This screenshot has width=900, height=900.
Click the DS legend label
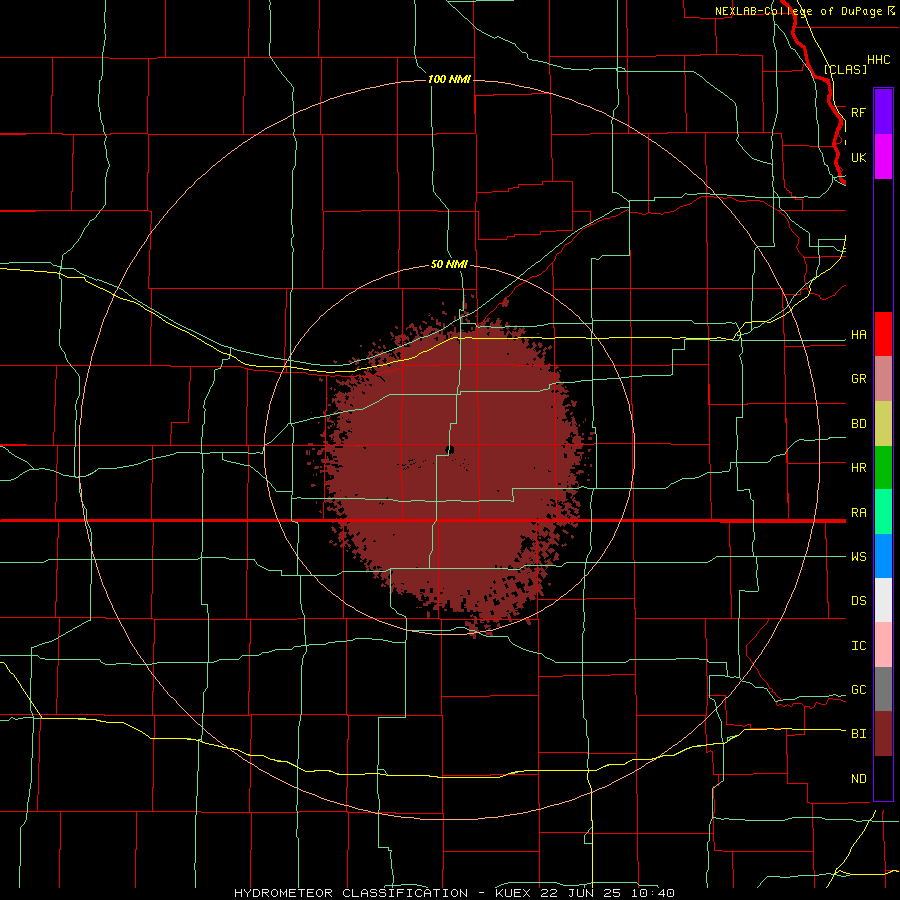(x=858, y=601)
